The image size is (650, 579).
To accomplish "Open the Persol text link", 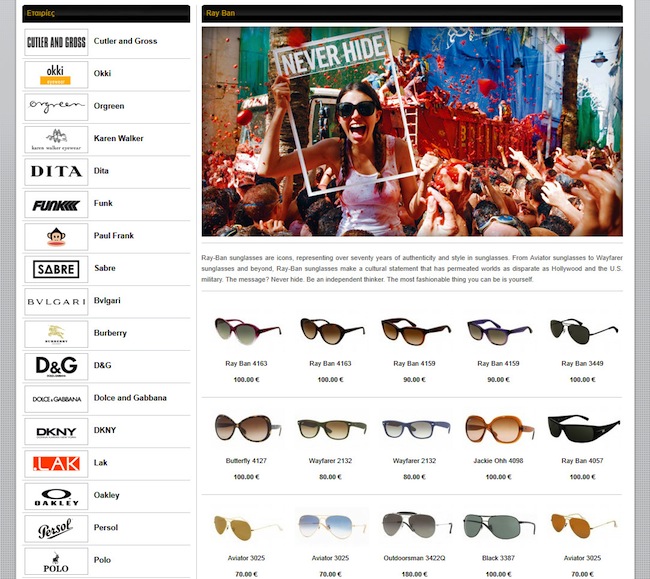I will [x=106, y=528].
